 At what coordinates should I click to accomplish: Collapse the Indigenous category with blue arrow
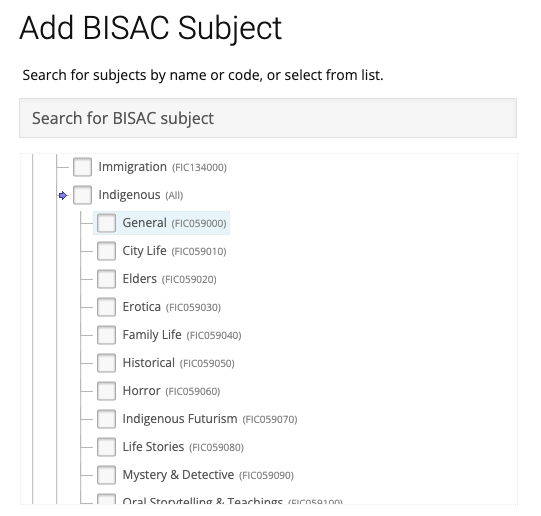pos(63,196)
